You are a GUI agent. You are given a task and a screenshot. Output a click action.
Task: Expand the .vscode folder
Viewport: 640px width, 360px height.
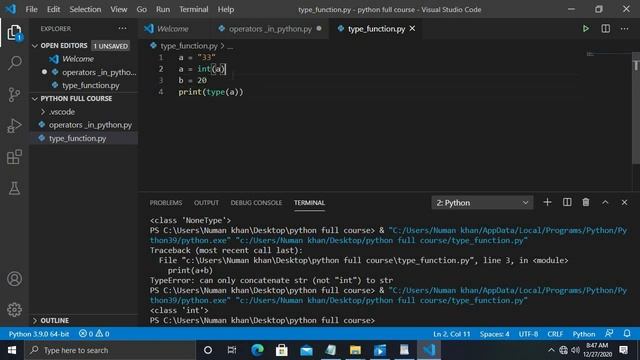(42, 111)
